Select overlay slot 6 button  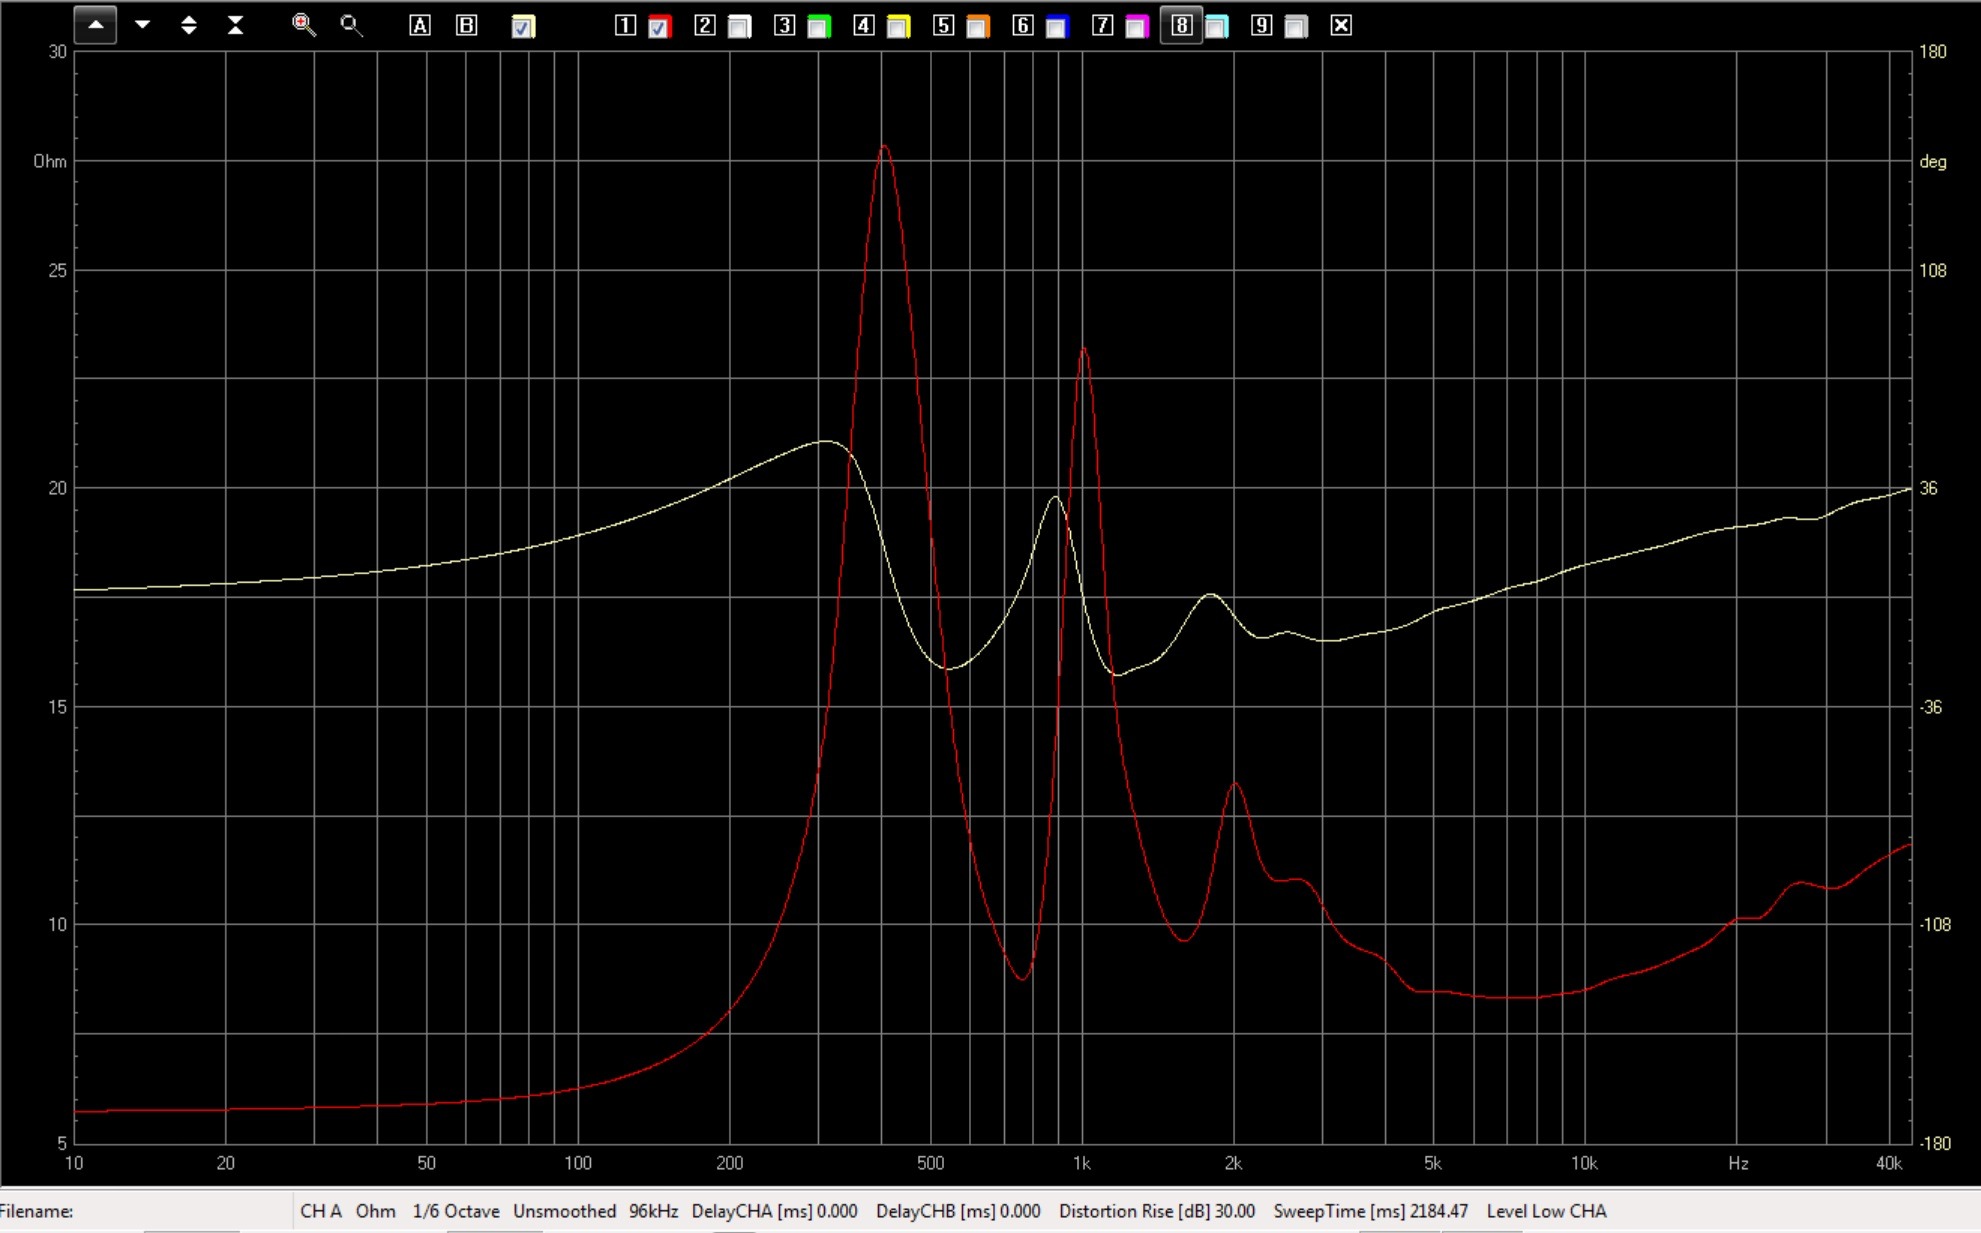[x=1023, y=26]
